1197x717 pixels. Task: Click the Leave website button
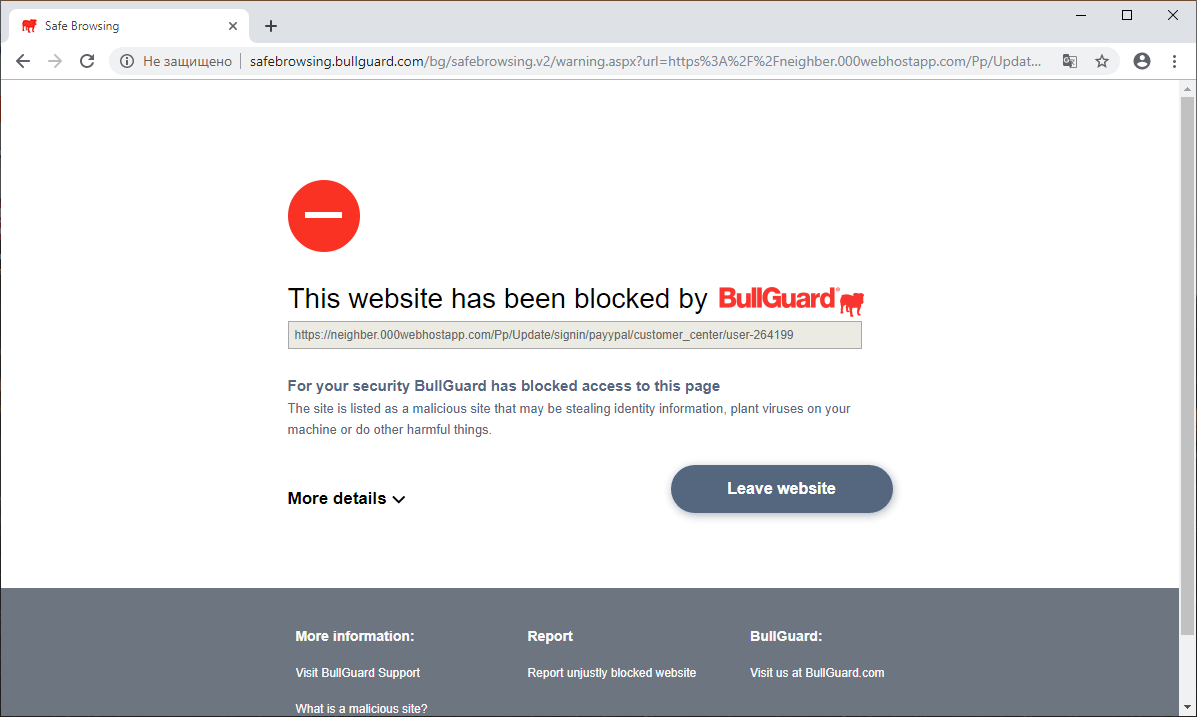(782, 489)
